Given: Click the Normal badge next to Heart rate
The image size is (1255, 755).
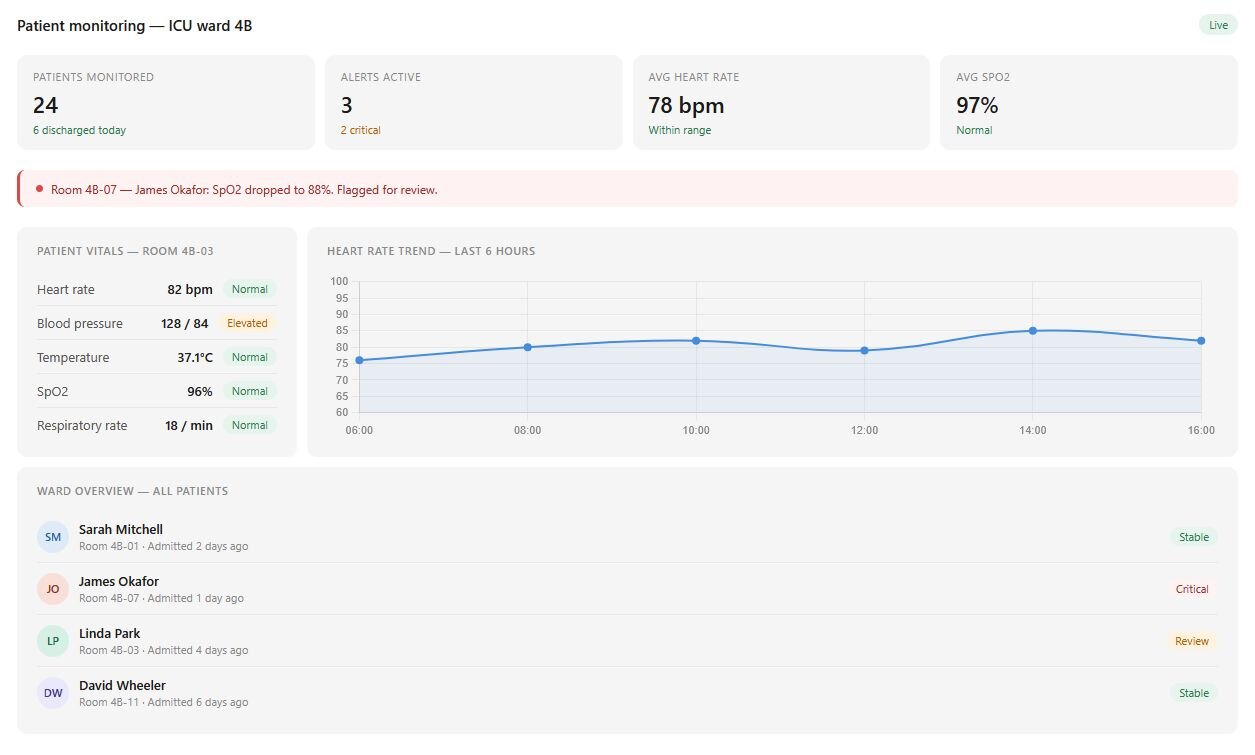Looking at the screenshot, I should pos(250,289).
